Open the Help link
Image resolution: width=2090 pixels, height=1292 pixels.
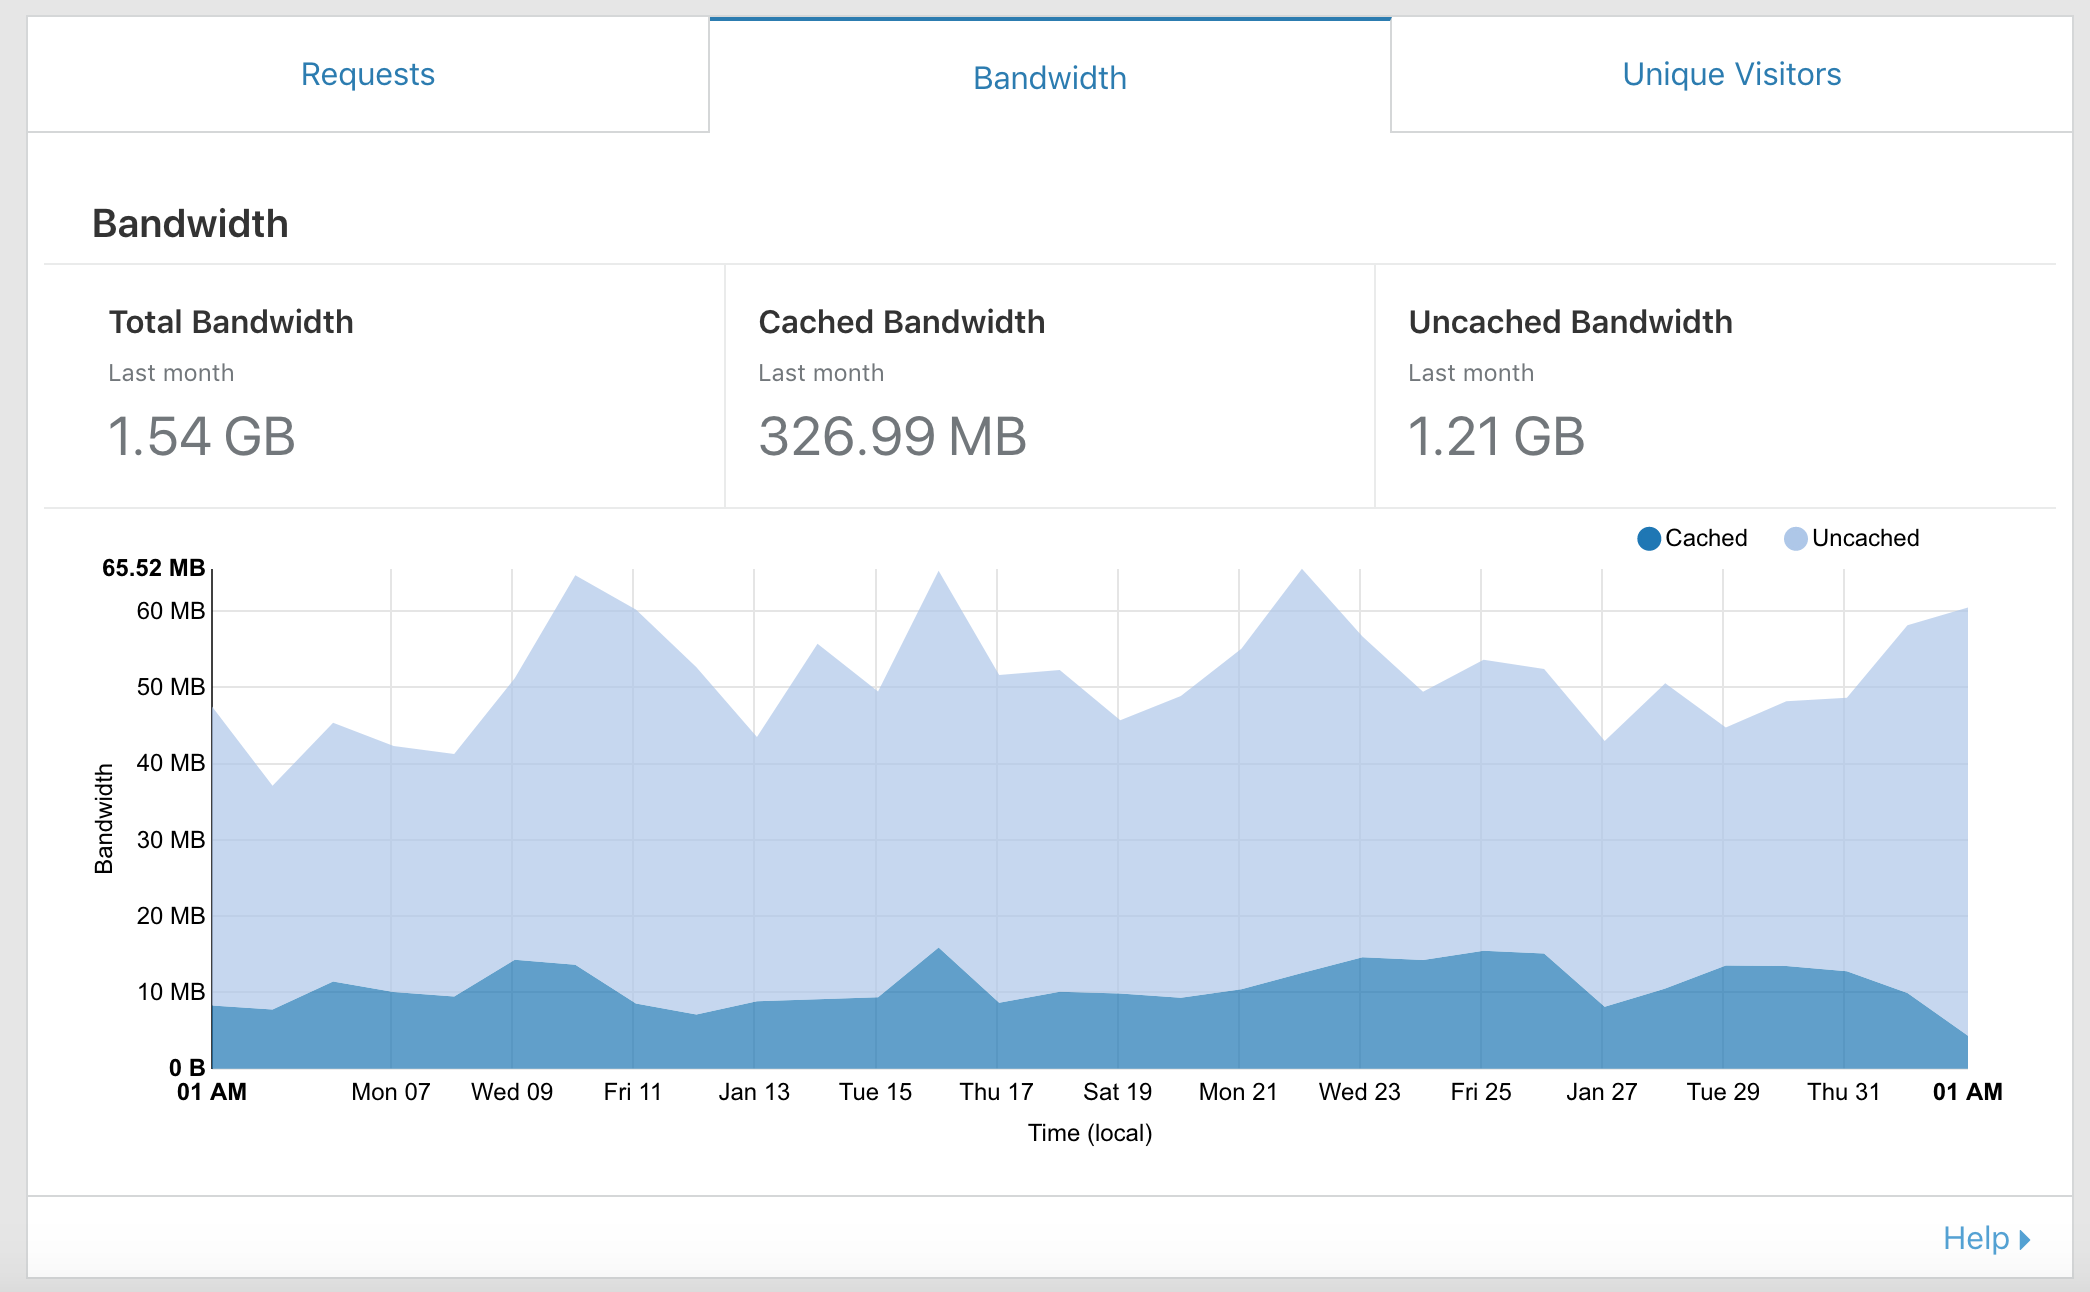[1975, 1238]
